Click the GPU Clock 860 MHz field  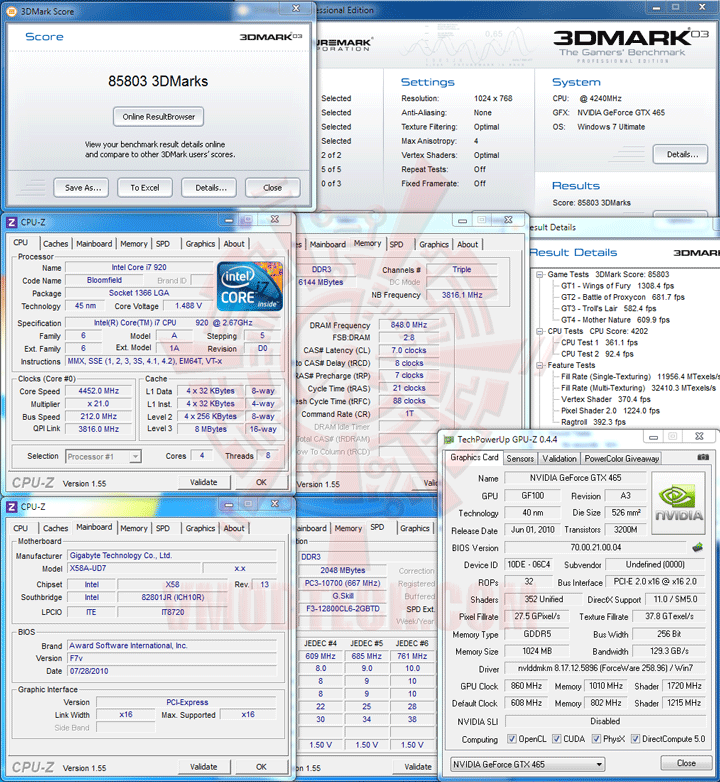[x=526, y=686]
